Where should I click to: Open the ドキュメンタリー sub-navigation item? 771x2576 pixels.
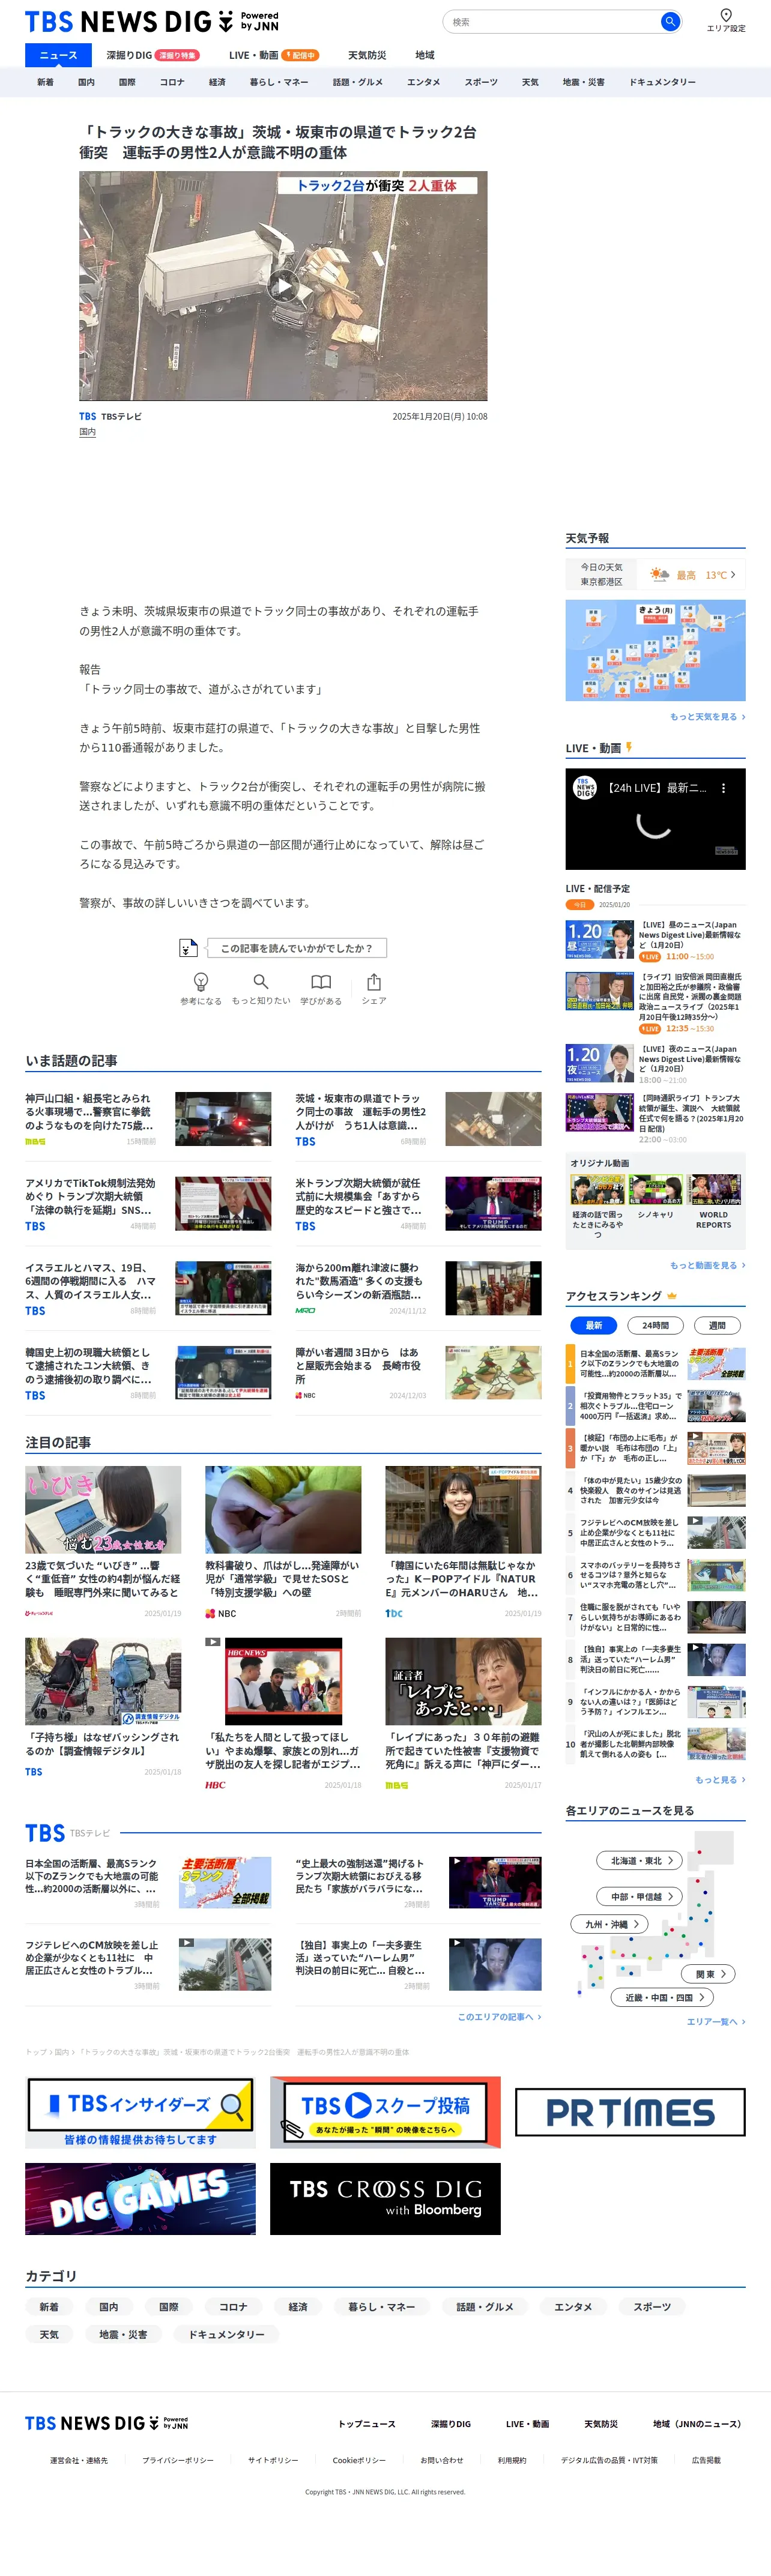(662, 82)
